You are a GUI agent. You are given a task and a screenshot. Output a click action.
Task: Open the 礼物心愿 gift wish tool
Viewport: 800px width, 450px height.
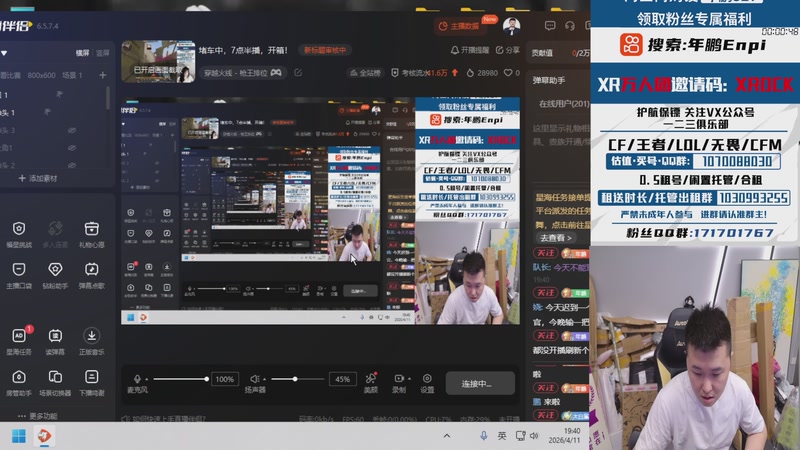click(x=92, y=235)
